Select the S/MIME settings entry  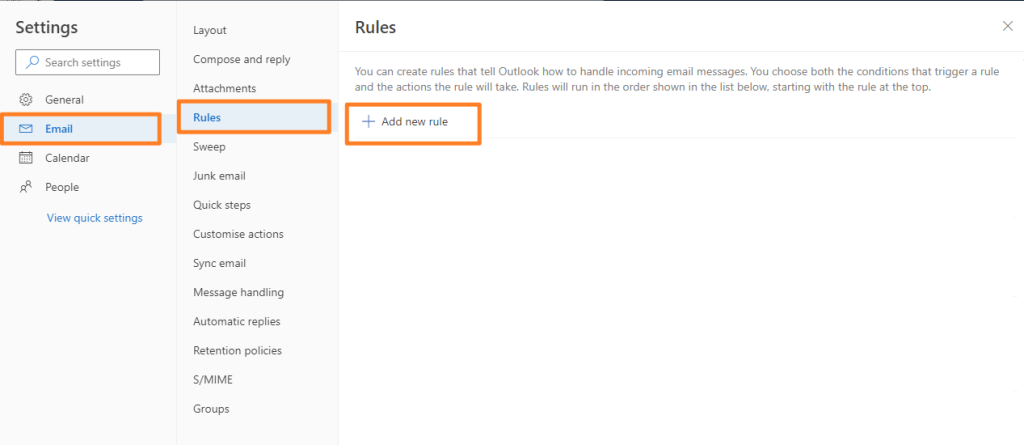coord(213,380)
